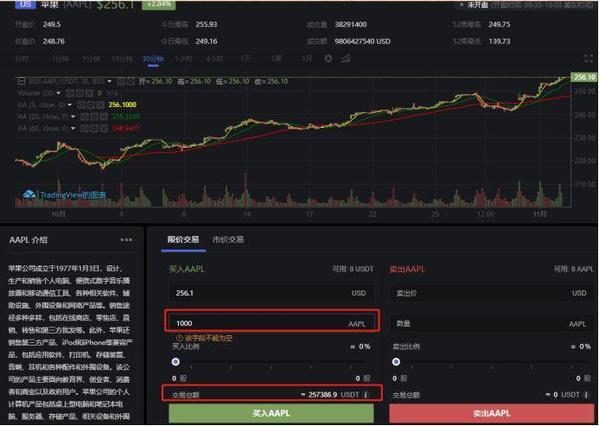
Task: Switch to the 市价交易 tab
Action: (228, 240)
